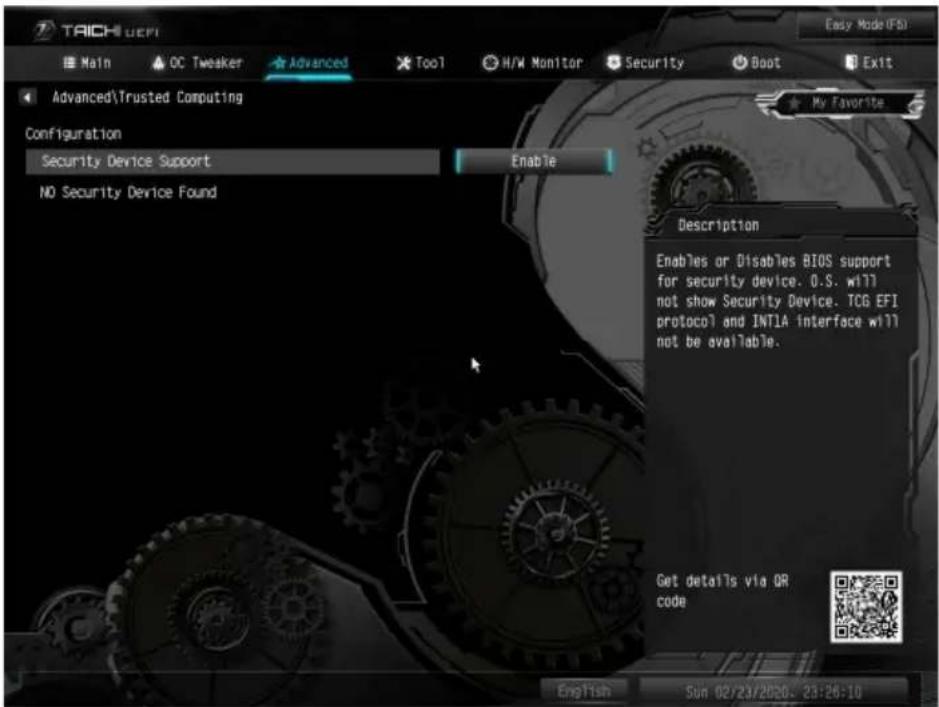Open the Security tab

[x=645, y=63]
